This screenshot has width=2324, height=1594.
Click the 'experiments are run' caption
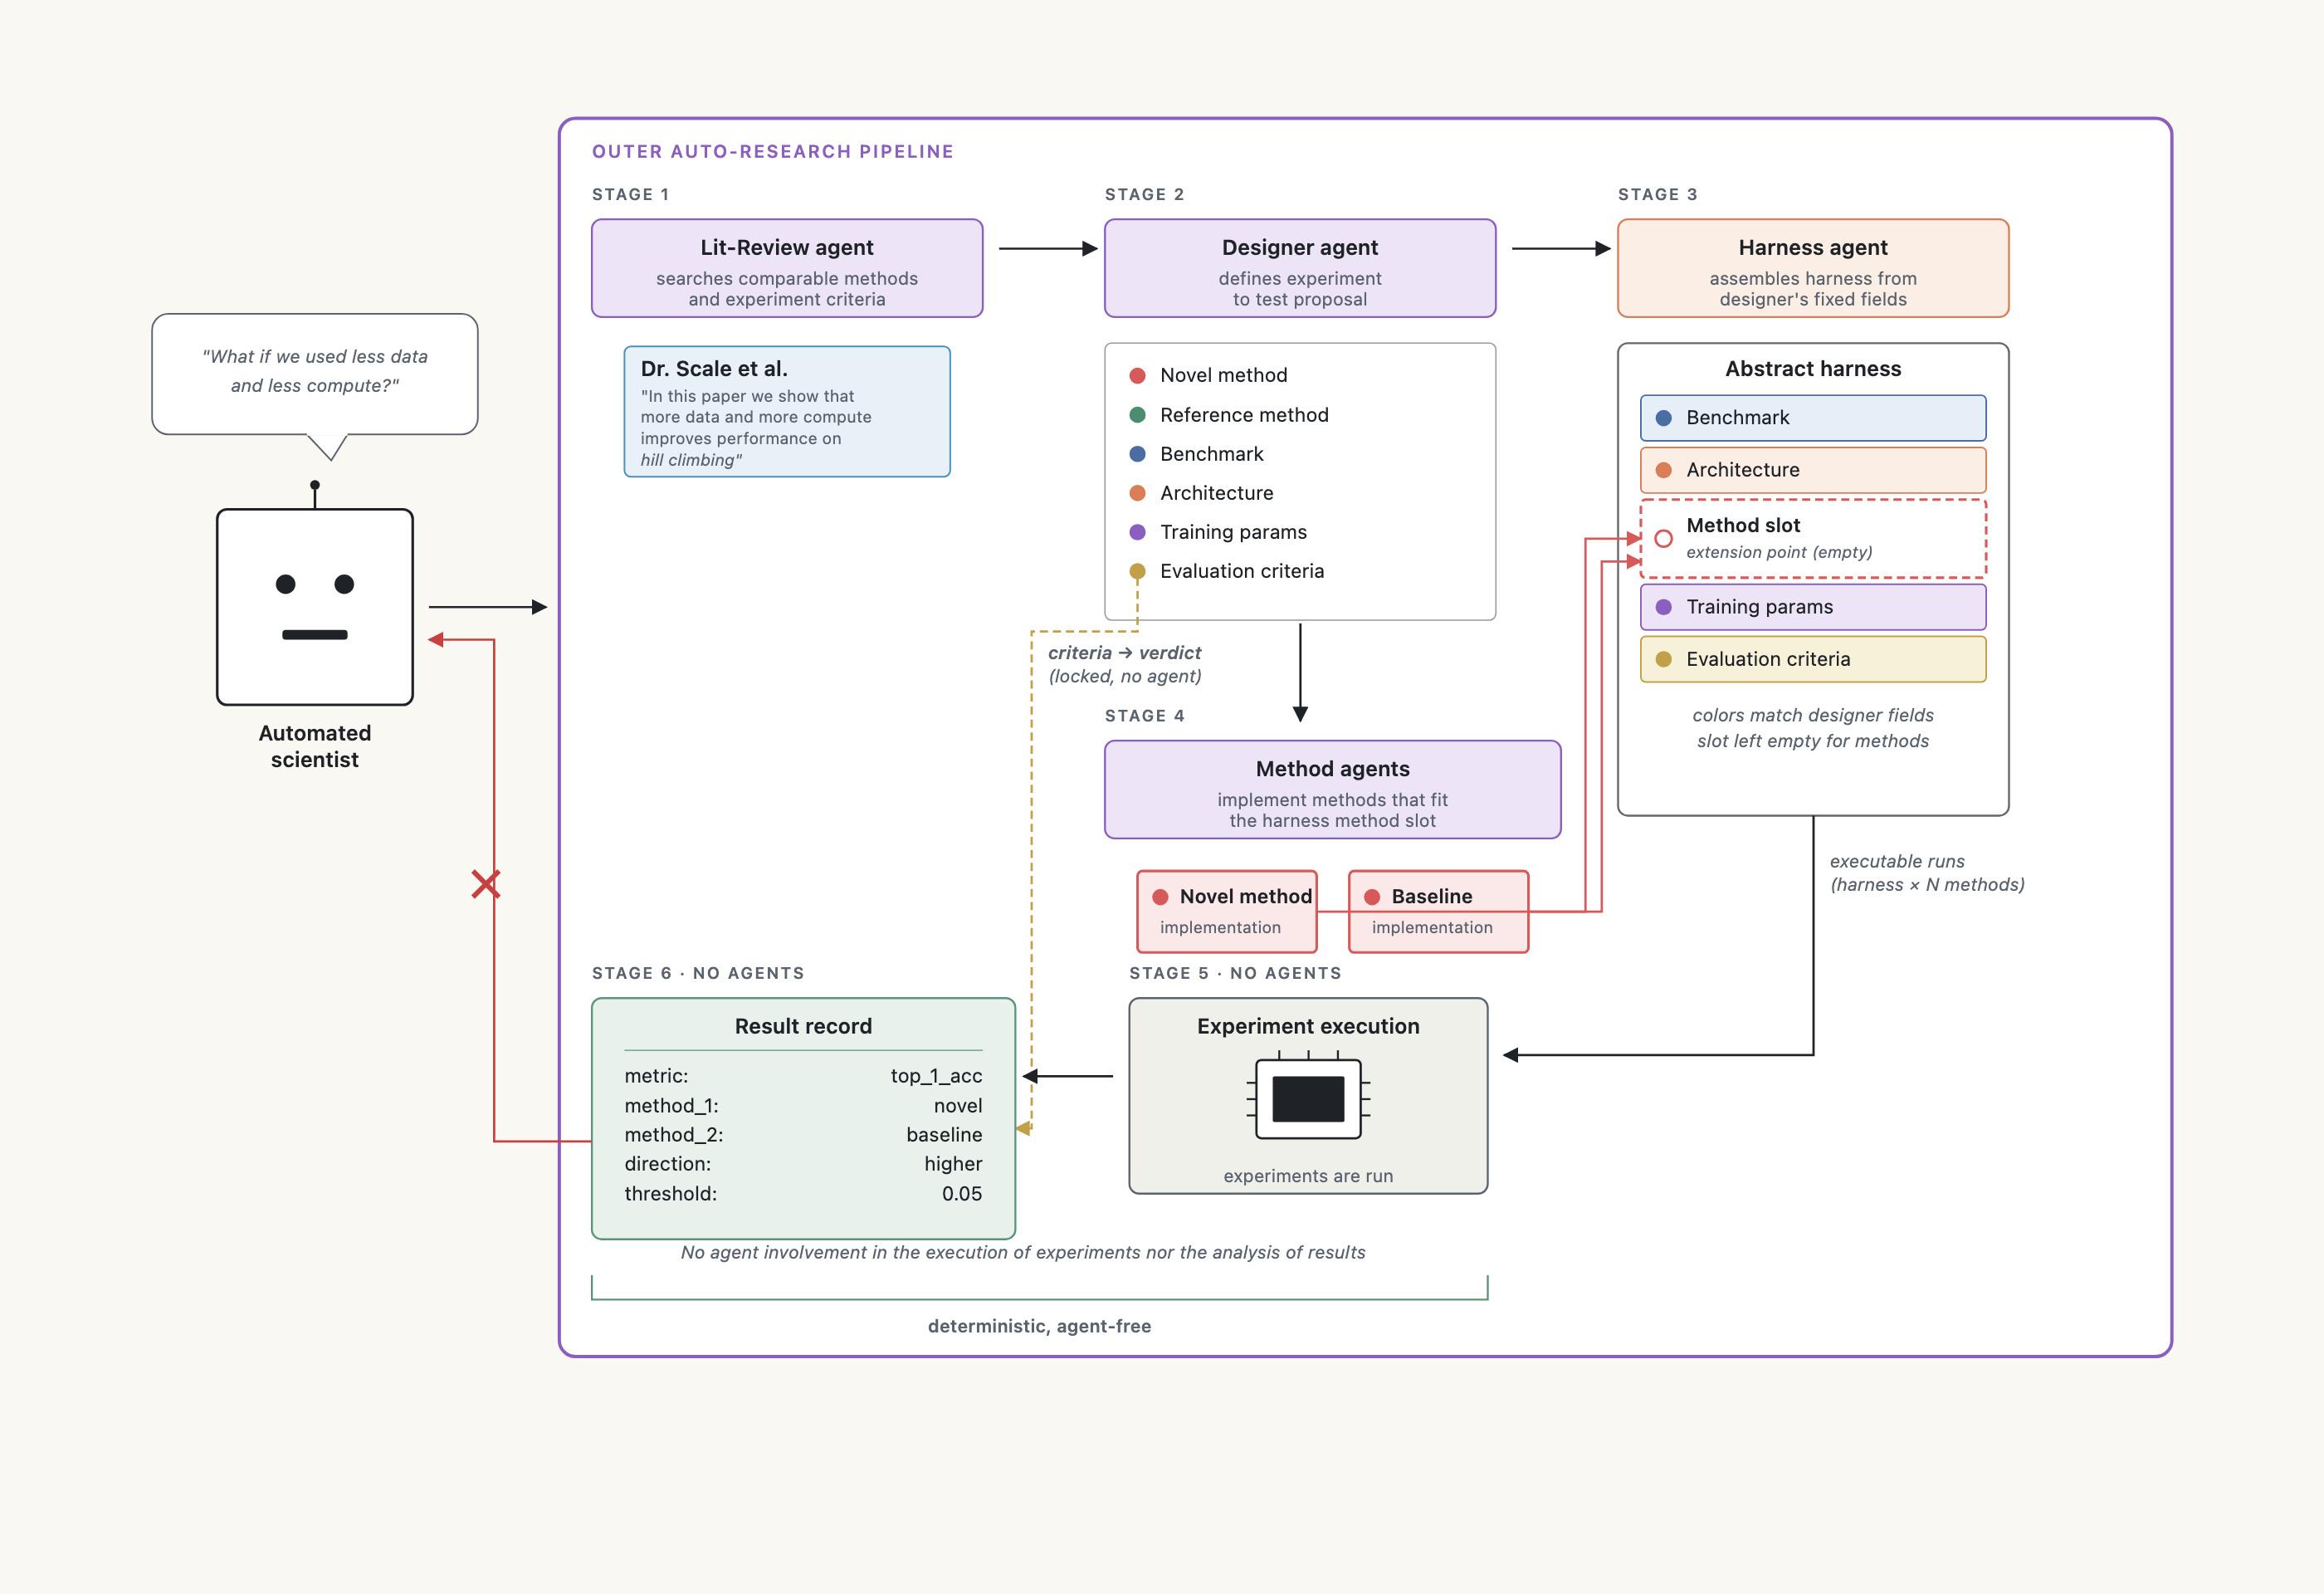pyautogui.click(x=1308, y=1176)
